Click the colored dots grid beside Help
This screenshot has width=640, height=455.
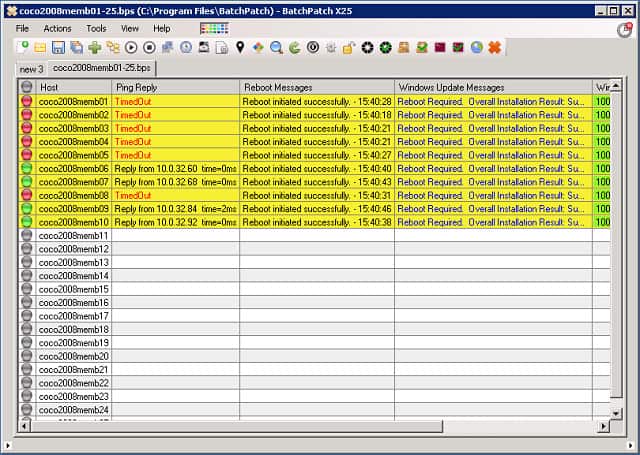point(214,29)
